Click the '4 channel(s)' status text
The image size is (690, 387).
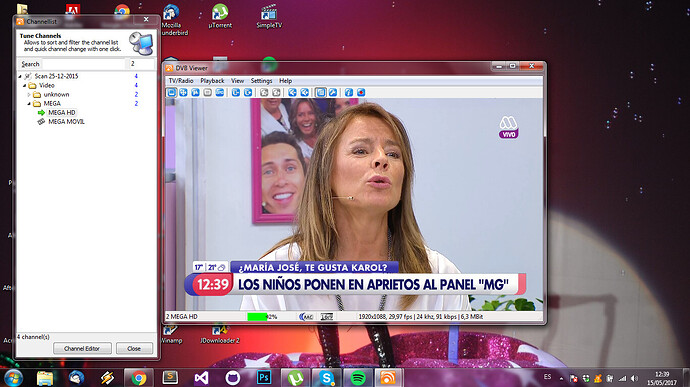[33, 337]
